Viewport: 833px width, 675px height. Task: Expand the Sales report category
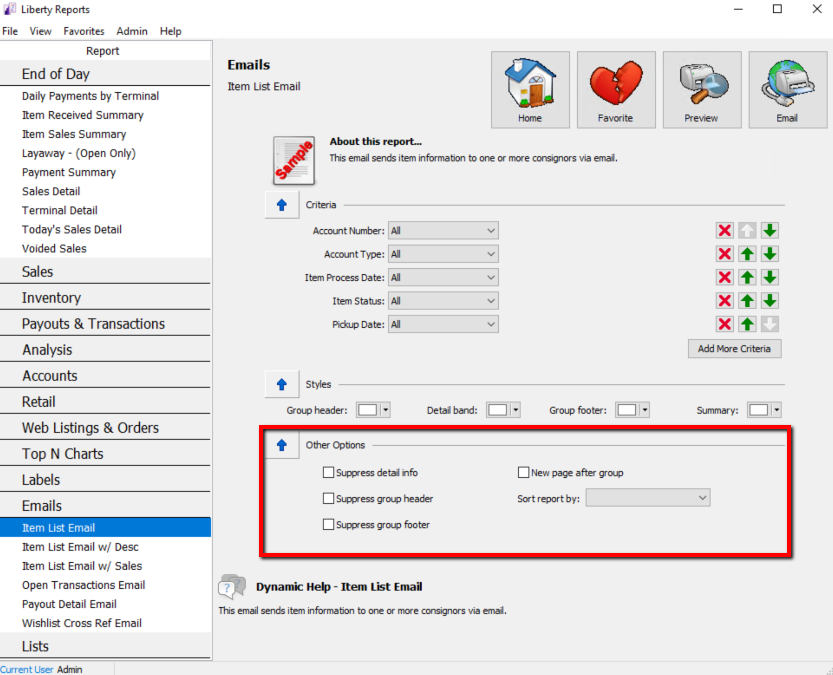point(105,272)
